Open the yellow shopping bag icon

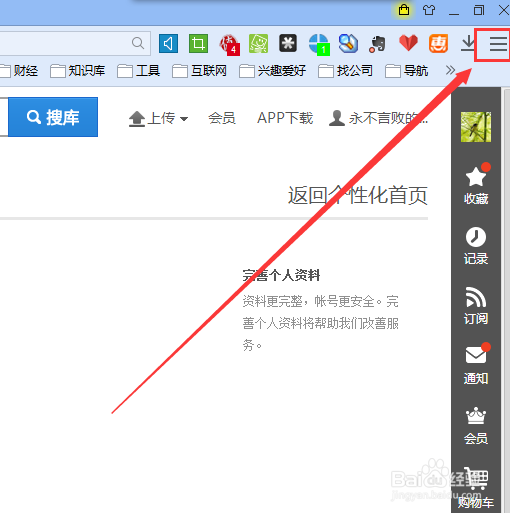click(404, 10)
